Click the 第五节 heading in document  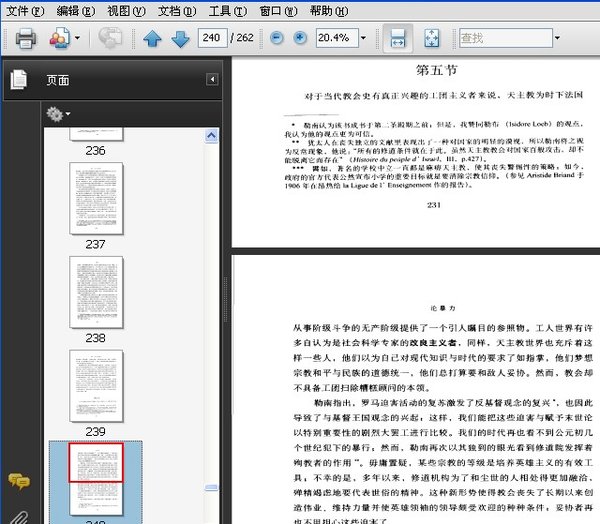[x=437, y=70]
